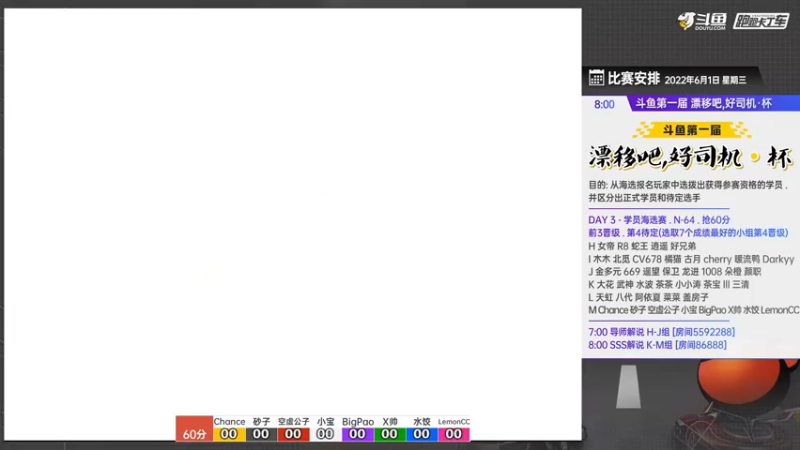Viewport: 800px width, 450px height.
Task: Click the 水饺 player name on scoreboard
Action: [422, 421]
